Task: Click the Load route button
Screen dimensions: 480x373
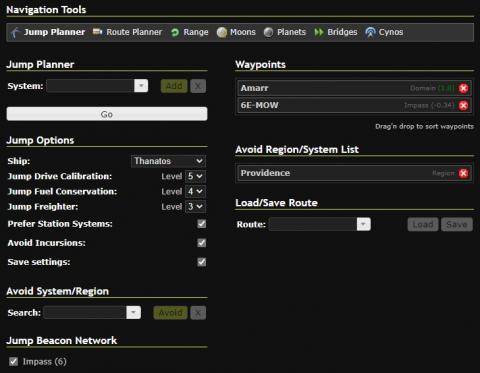Action: [423, 224]
